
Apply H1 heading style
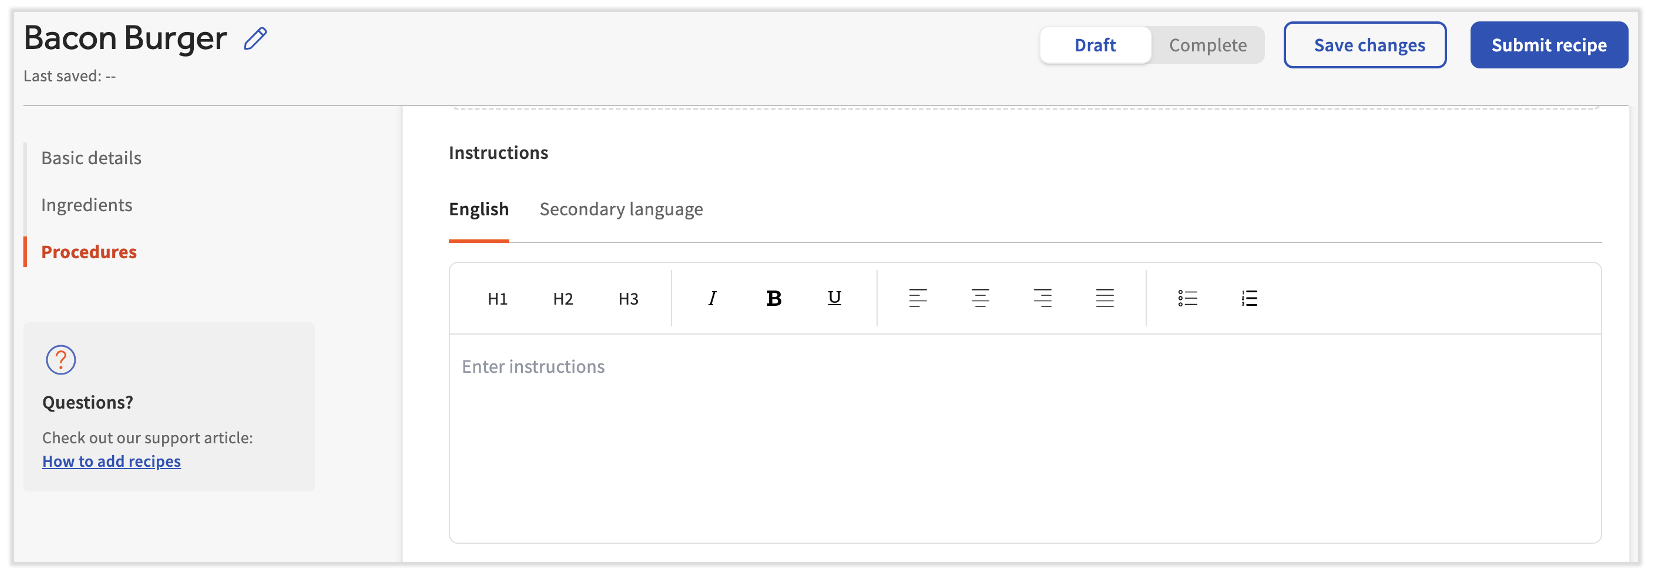[x=497, y=299]
